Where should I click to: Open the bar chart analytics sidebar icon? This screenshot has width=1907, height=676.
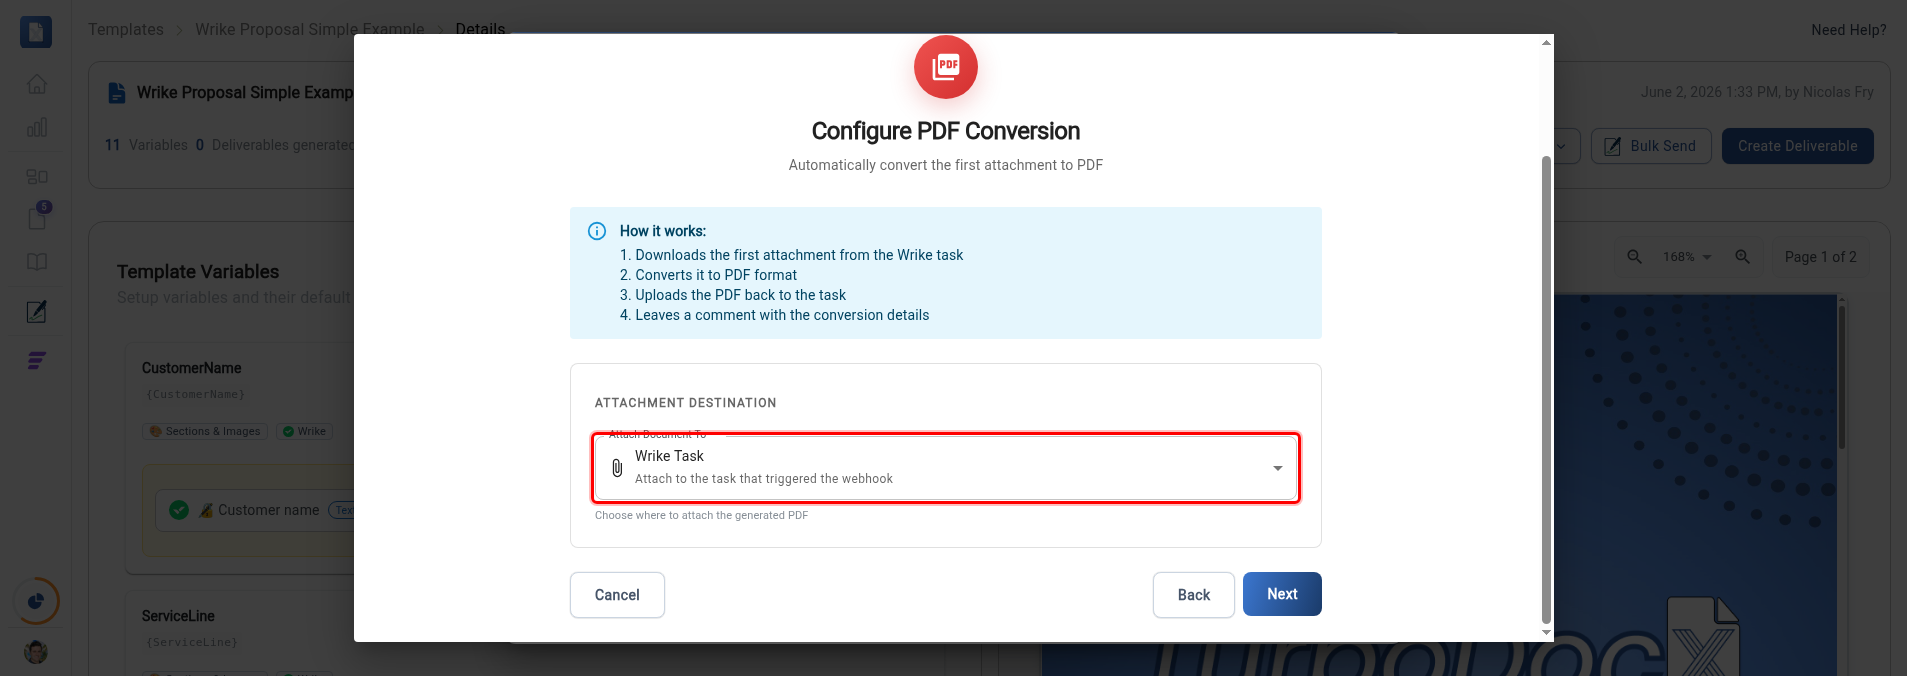click(x=37, y=127)
